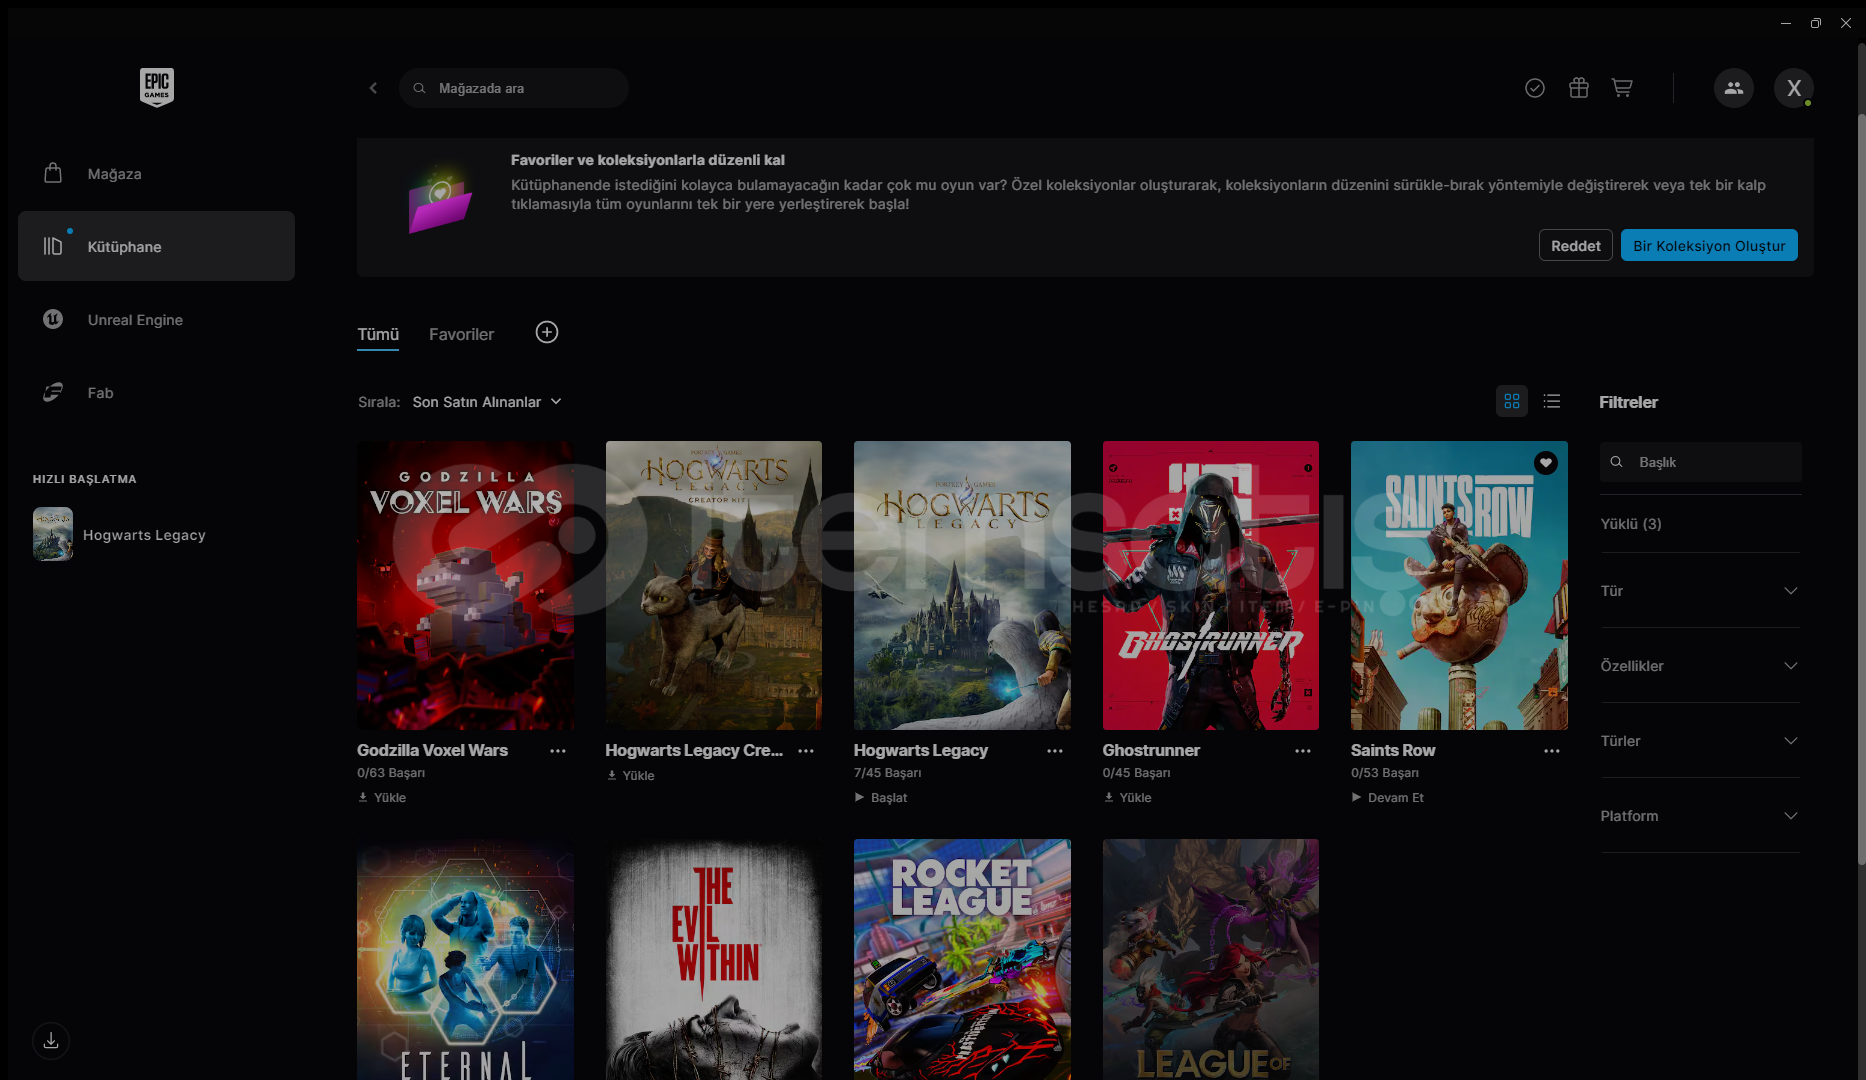This screenshot has height=1080, width=1866.
Task: Unfavorite Saints Row using the heart icon
Action: (x=1546, y=462)
